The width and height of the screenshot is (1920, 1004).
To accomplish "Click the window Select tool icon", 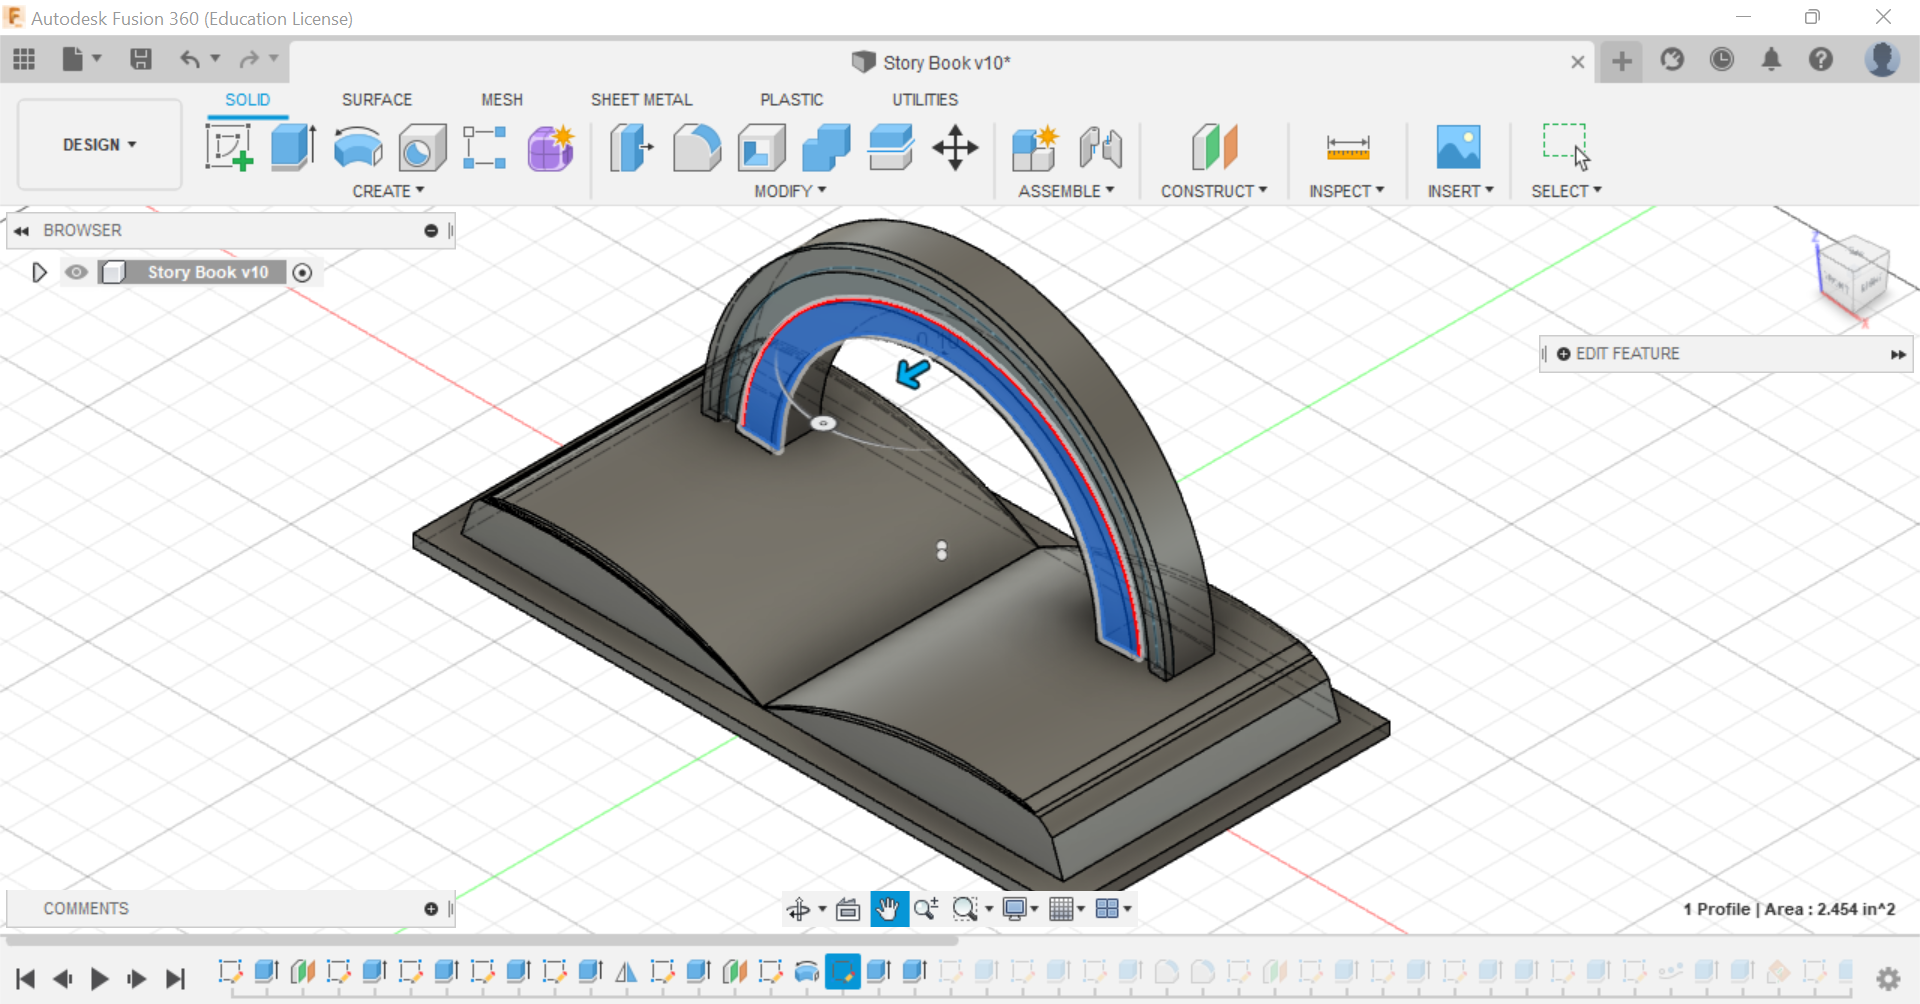I will (1566, 147).
